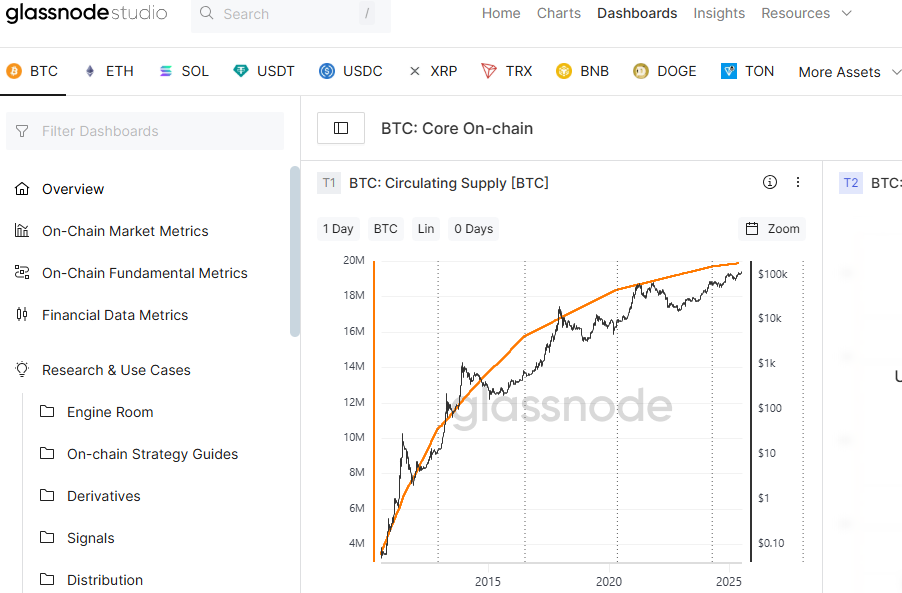Click the Engine Room folder icon

pyautogui.click(x=47, y=411)
